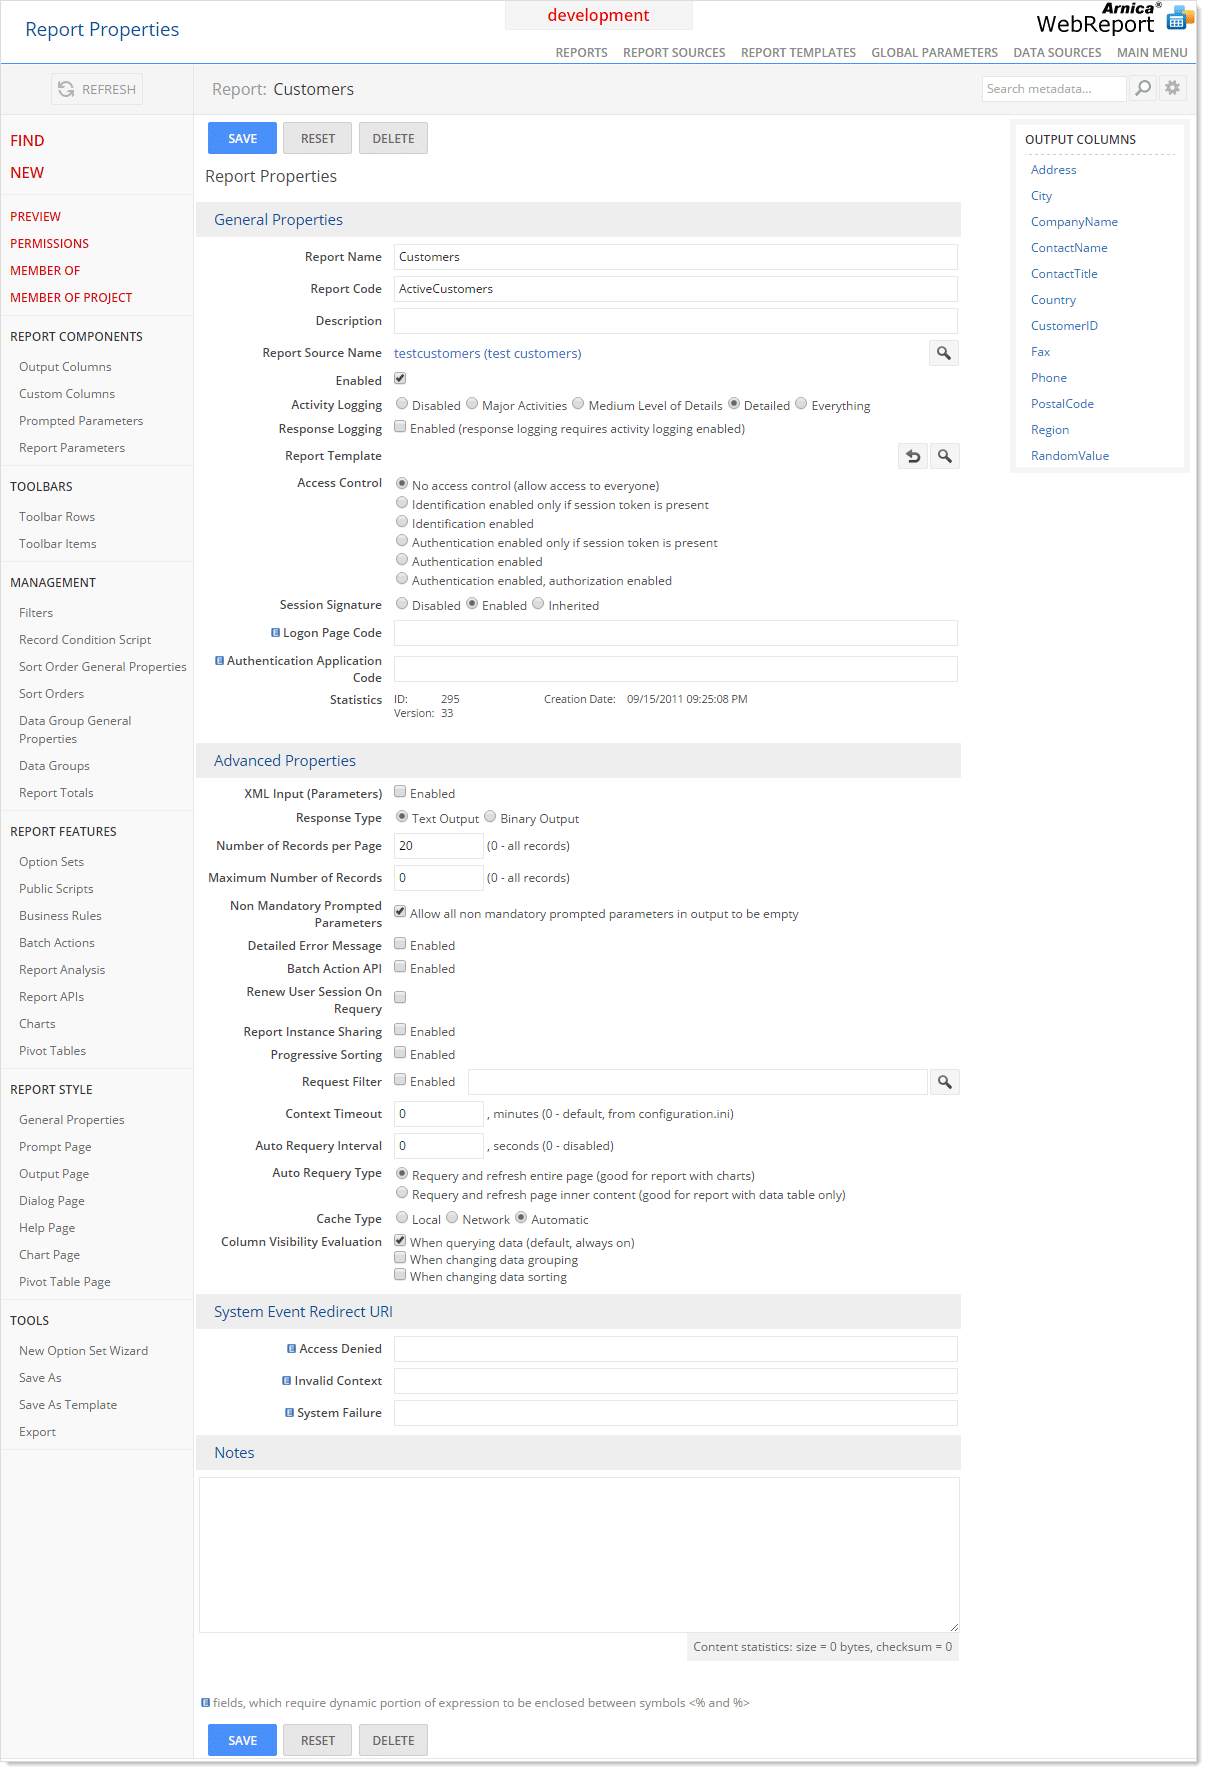Click the WebReport logo icon

click(1180, 18)
